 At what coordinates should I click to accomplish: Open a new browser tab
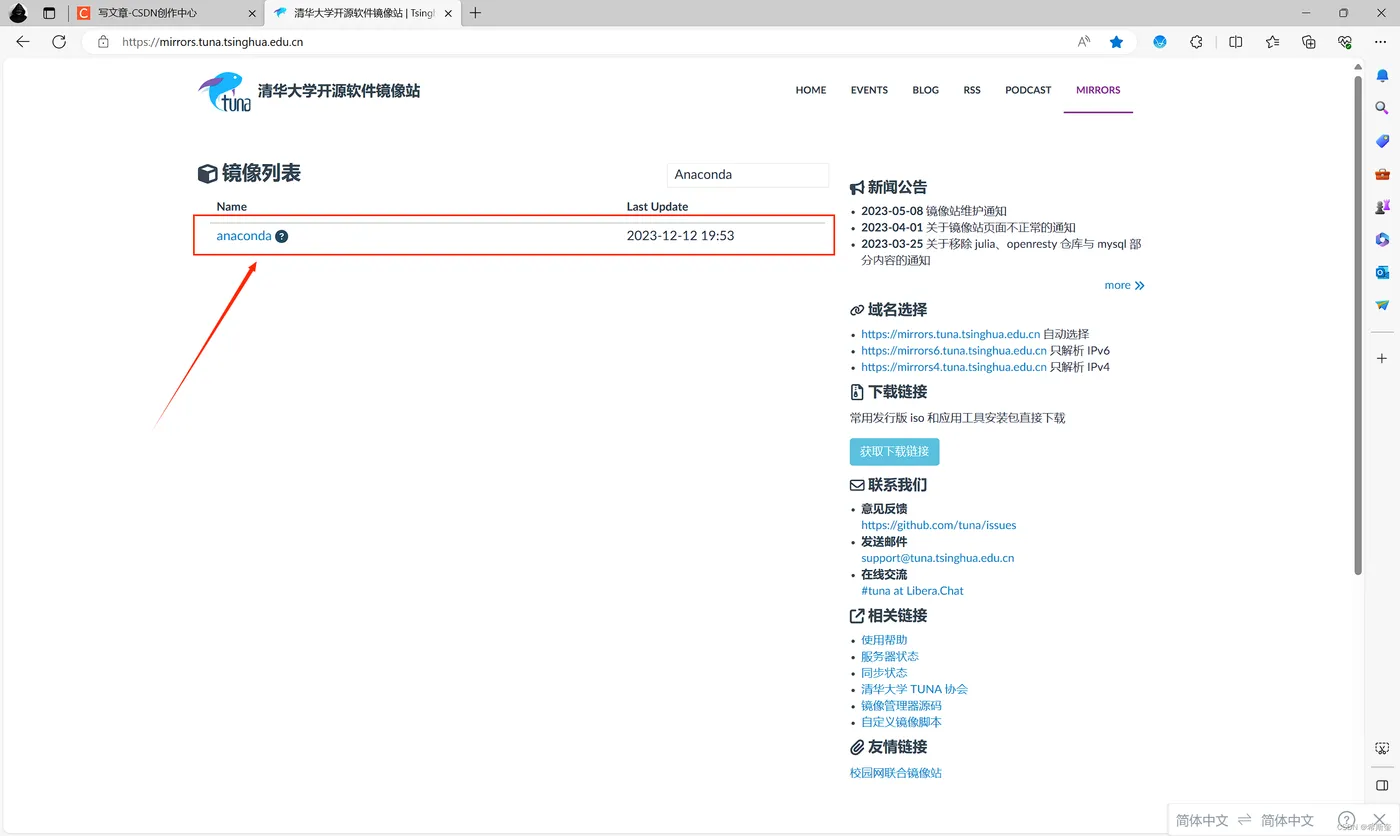475,13
